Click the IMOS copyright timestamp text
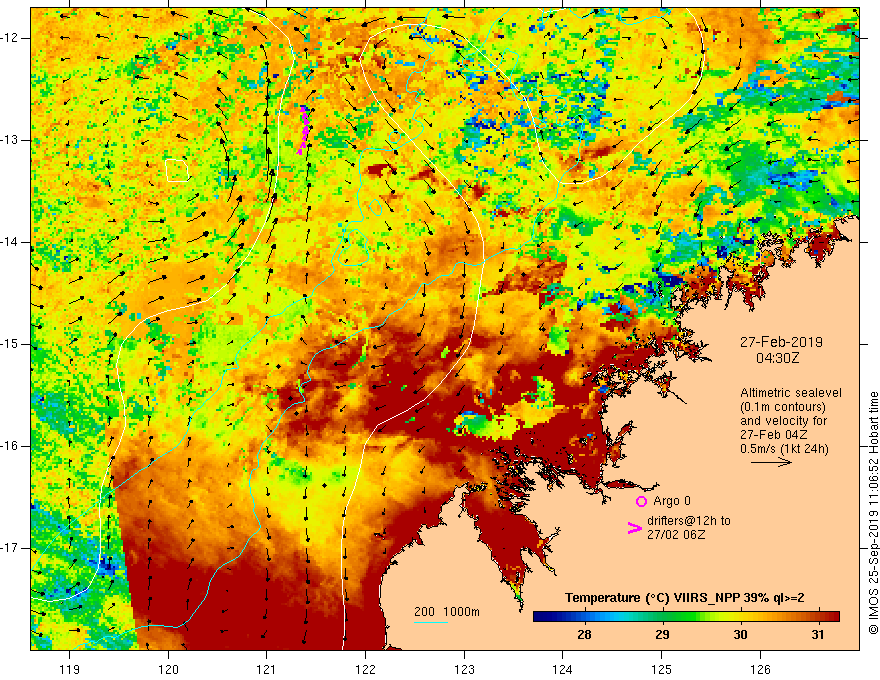The width and height of the screenshot is (880, 680). click(873, 513)
